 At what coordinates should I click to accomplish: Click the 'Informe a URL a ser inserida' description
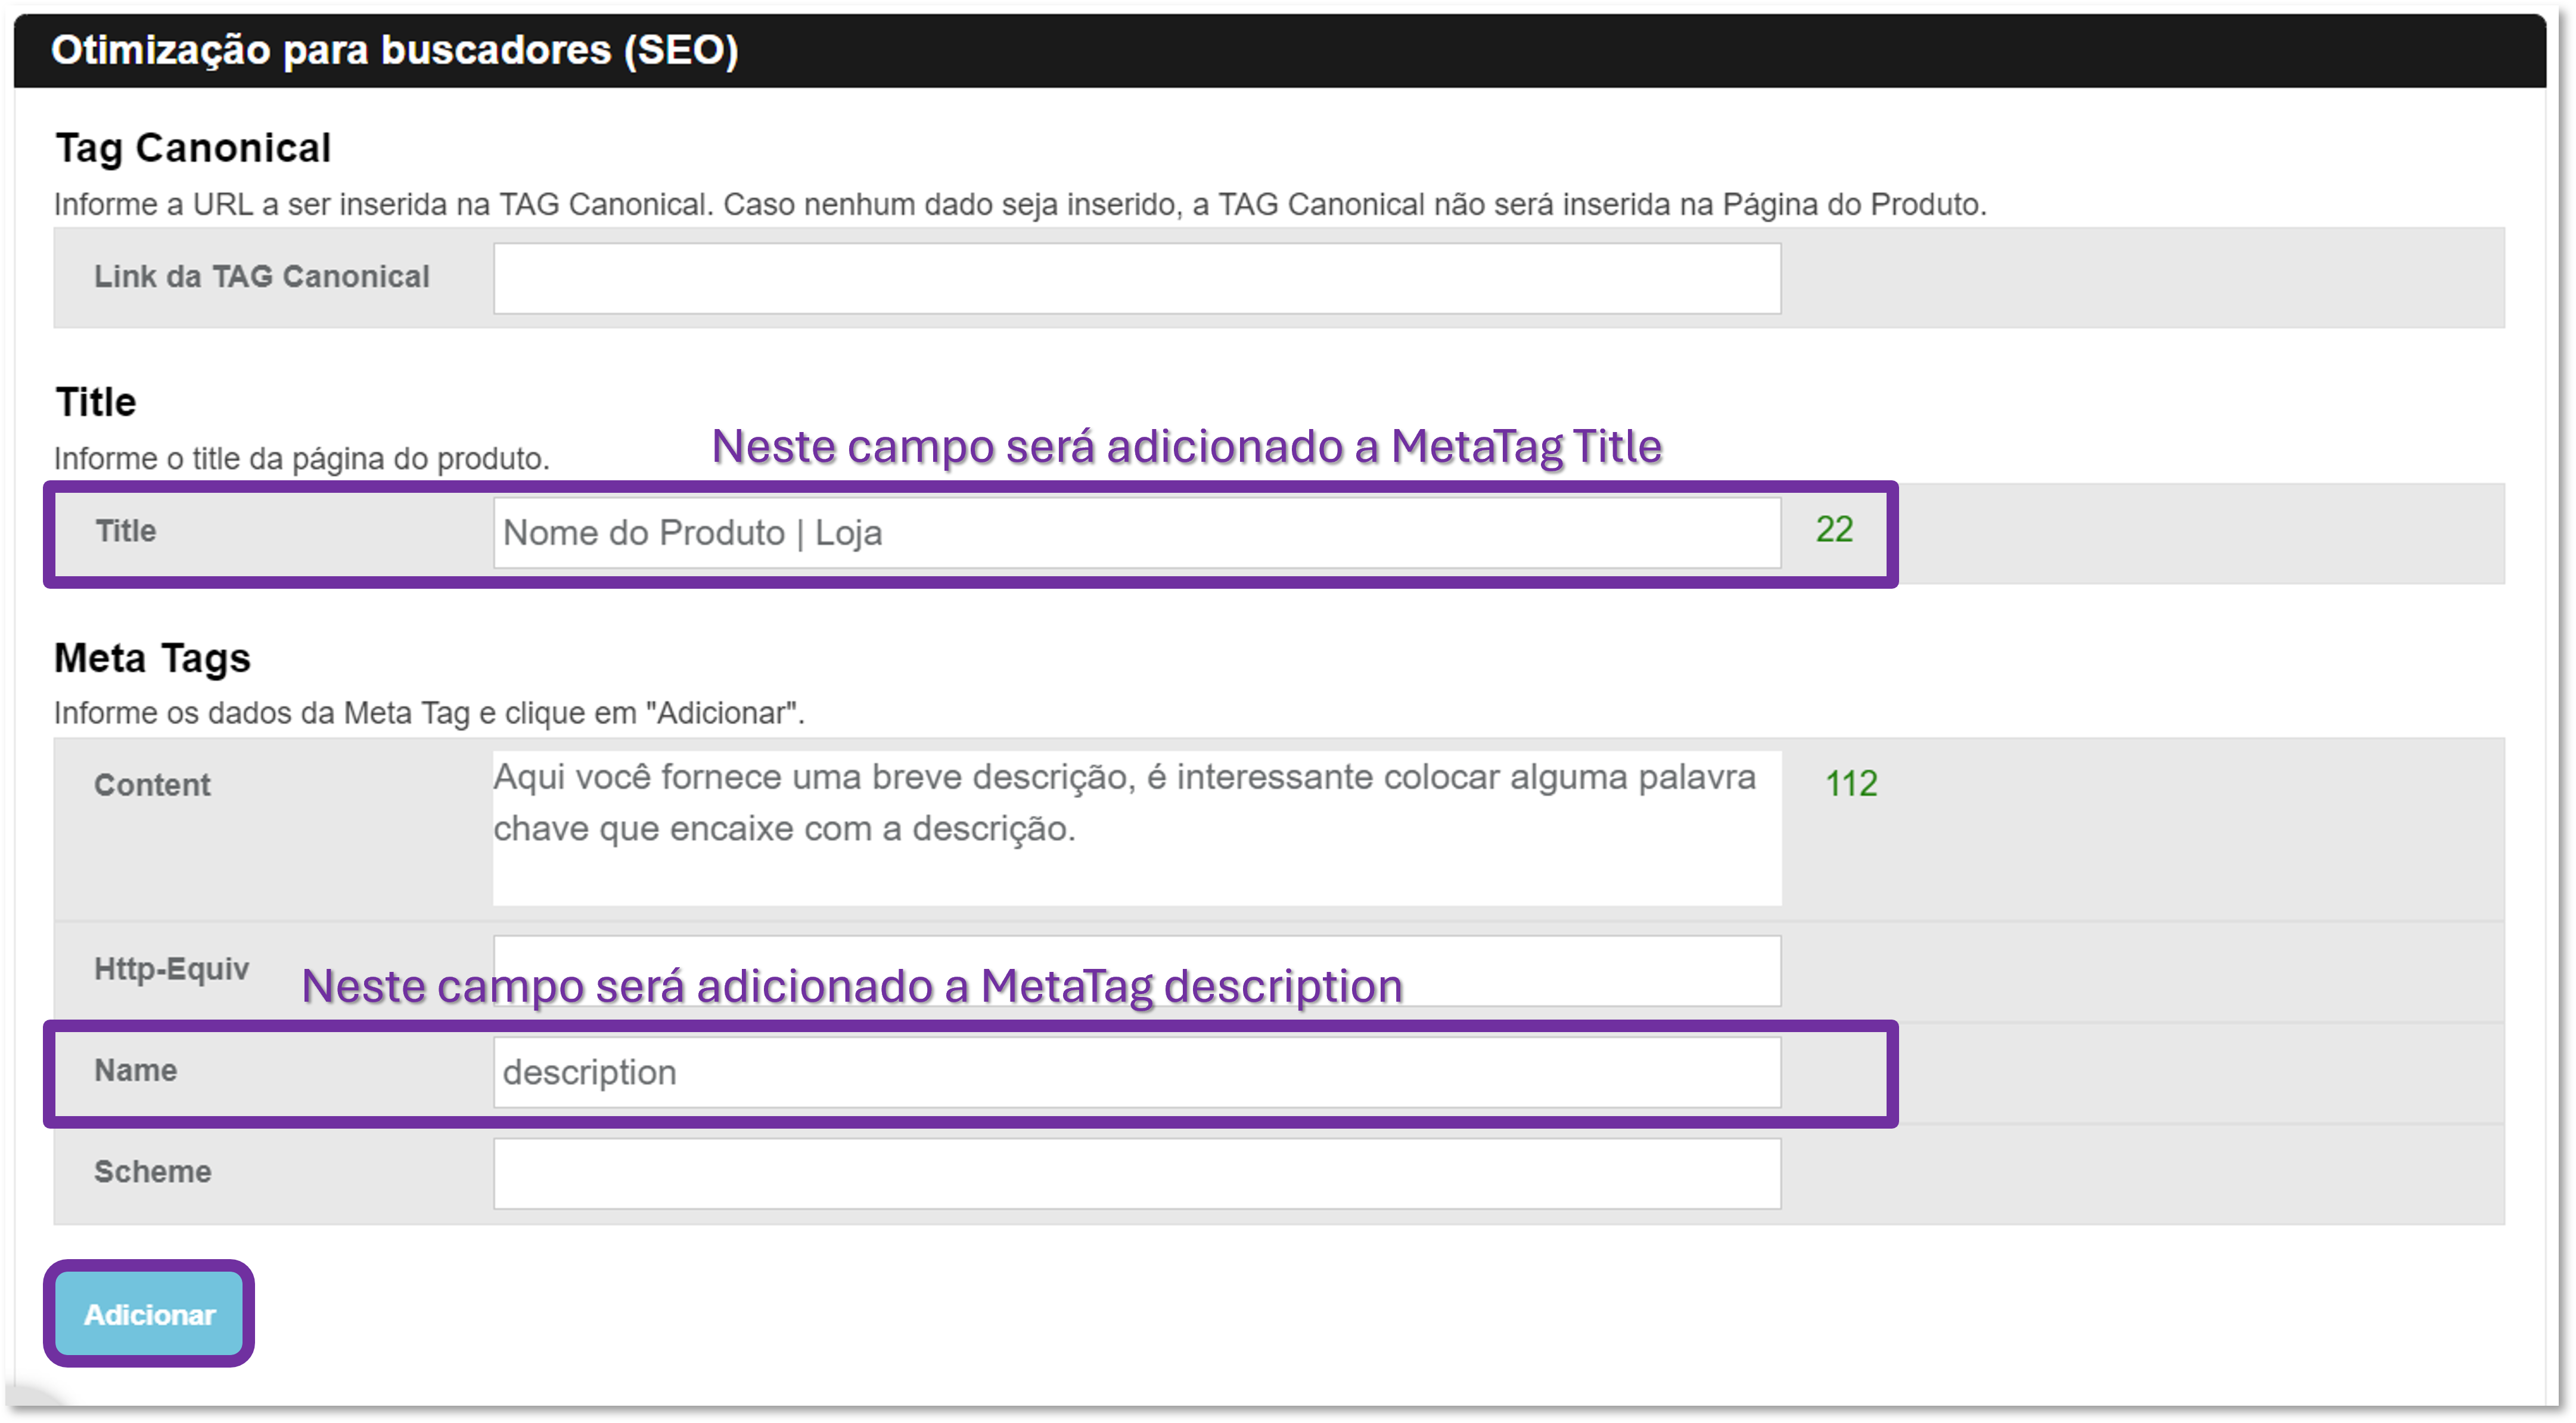(x=1020, y=204)
